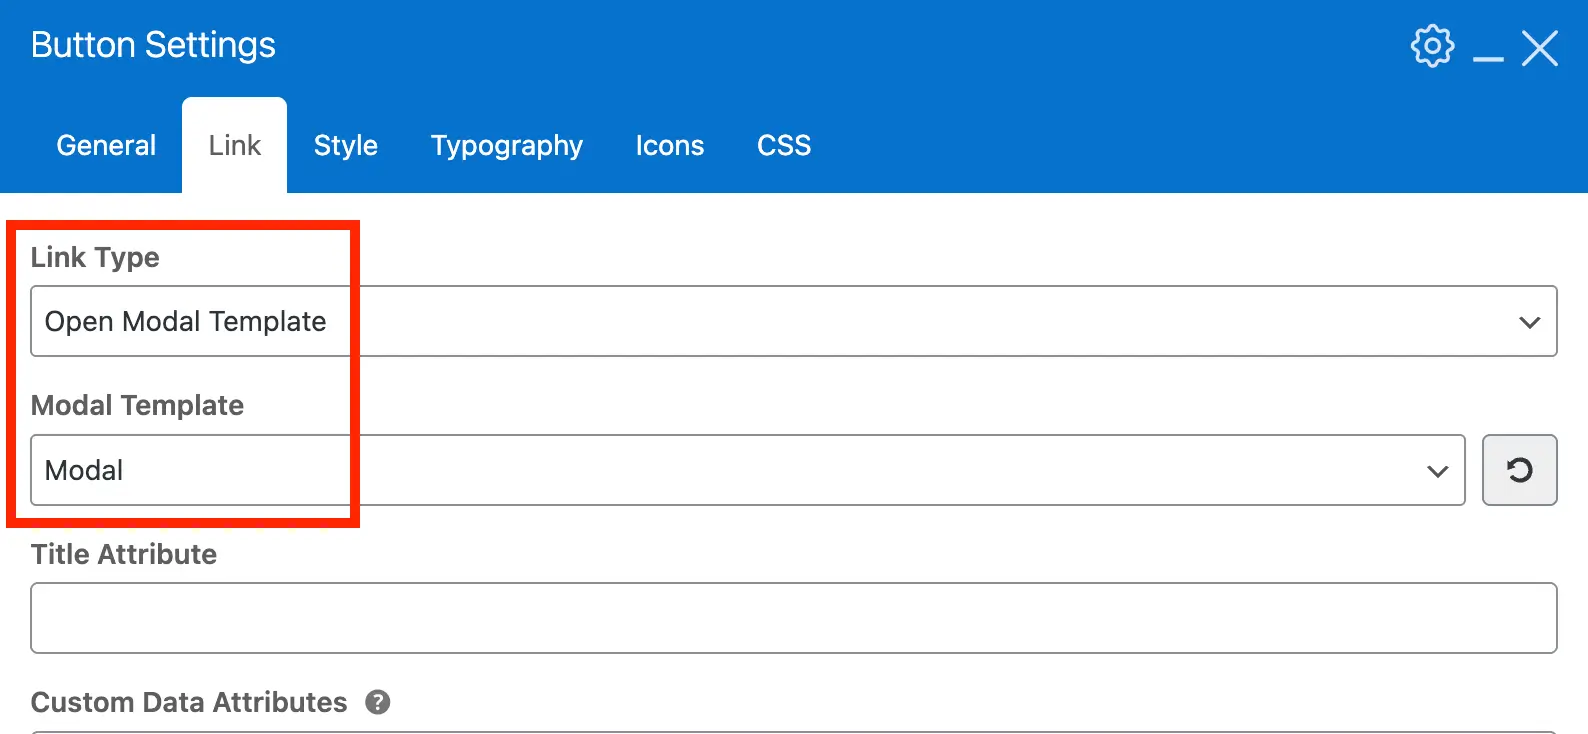Screen dimensions: 1588x734
Task: Click the Custom Data Attributes label
Action: click(x=188, y=702)
